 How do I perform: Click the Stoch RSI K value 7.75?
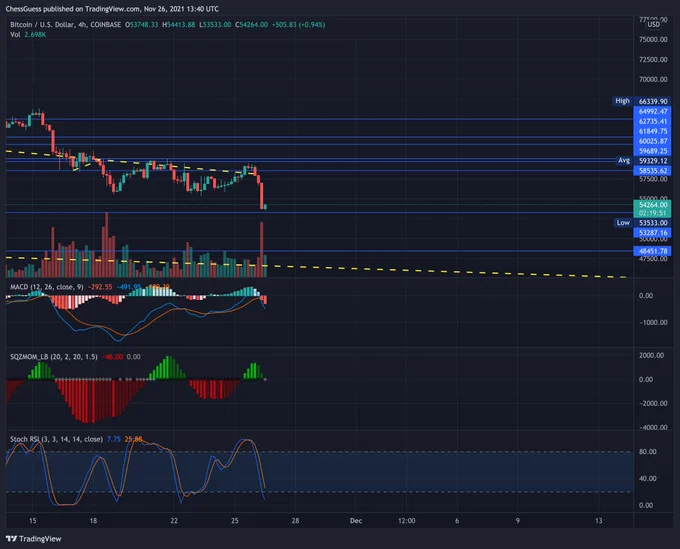(114, 439)
